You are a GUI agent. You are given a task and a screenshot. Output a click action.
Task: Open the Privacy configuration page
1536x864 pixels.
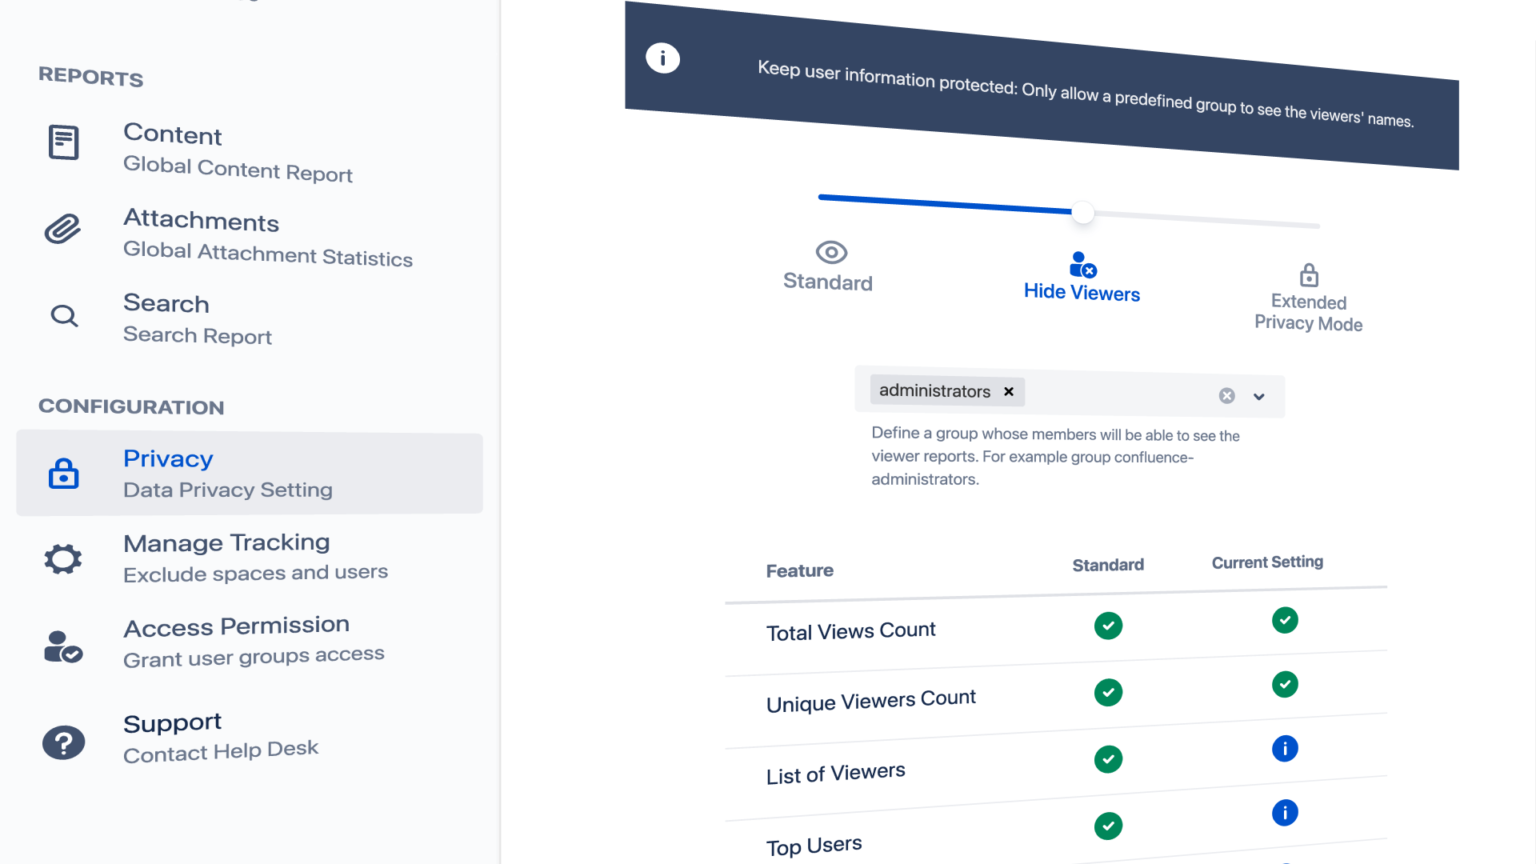tap(167, 459)
